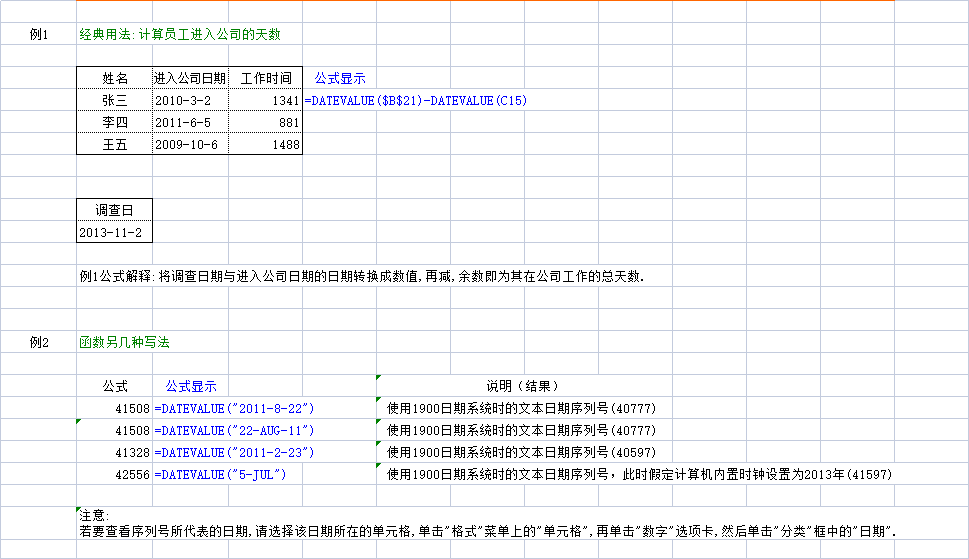Select the cell containing 李四
969x559 pixels.
114,122
